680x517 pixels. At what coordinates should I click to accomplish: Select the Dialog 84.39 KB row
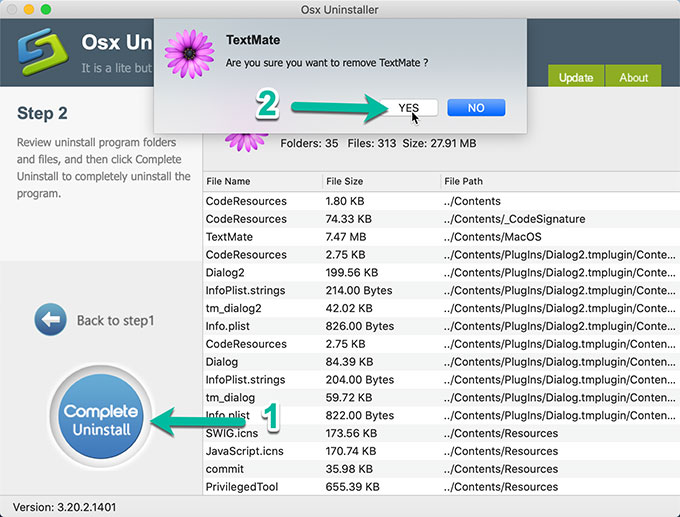pos(441,362)
